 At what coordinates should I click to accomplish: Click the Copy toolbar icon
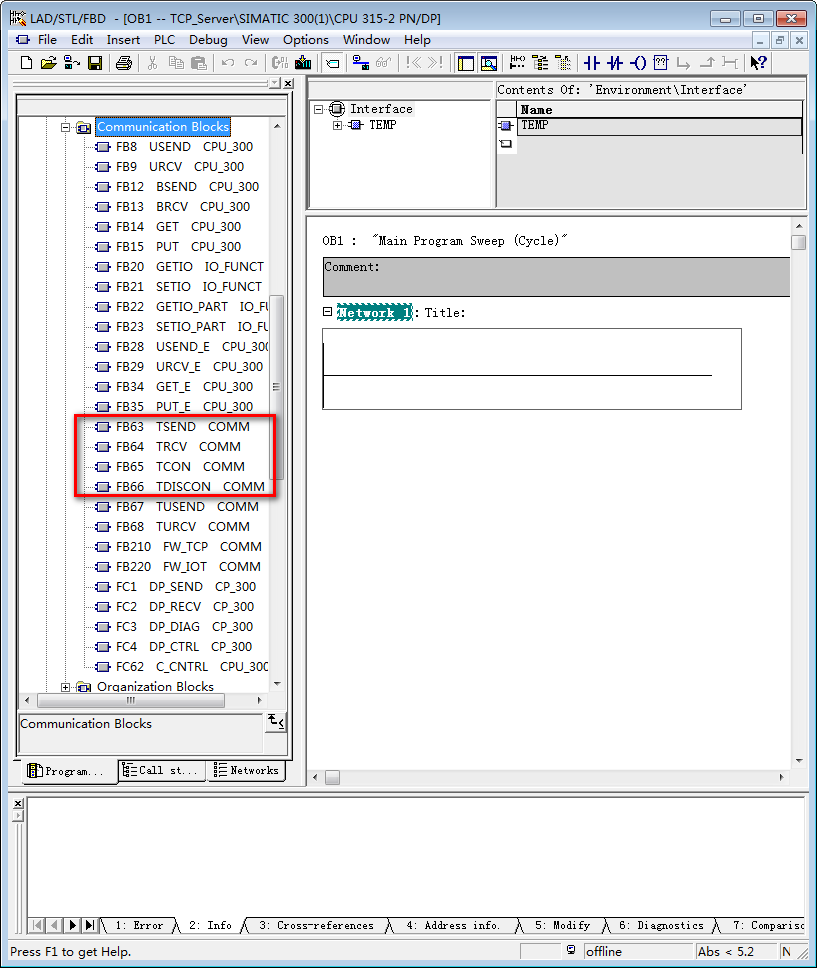pyautogui.click(x=176, y=62)
